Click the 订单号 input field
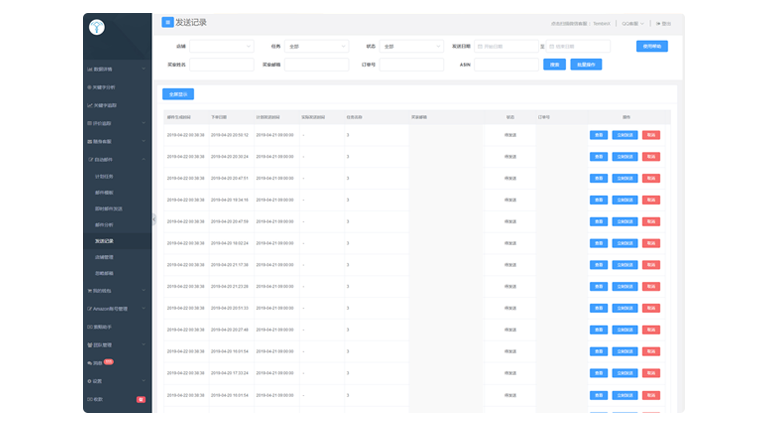This screenshot has height=440, width=768. coord(411,65)
